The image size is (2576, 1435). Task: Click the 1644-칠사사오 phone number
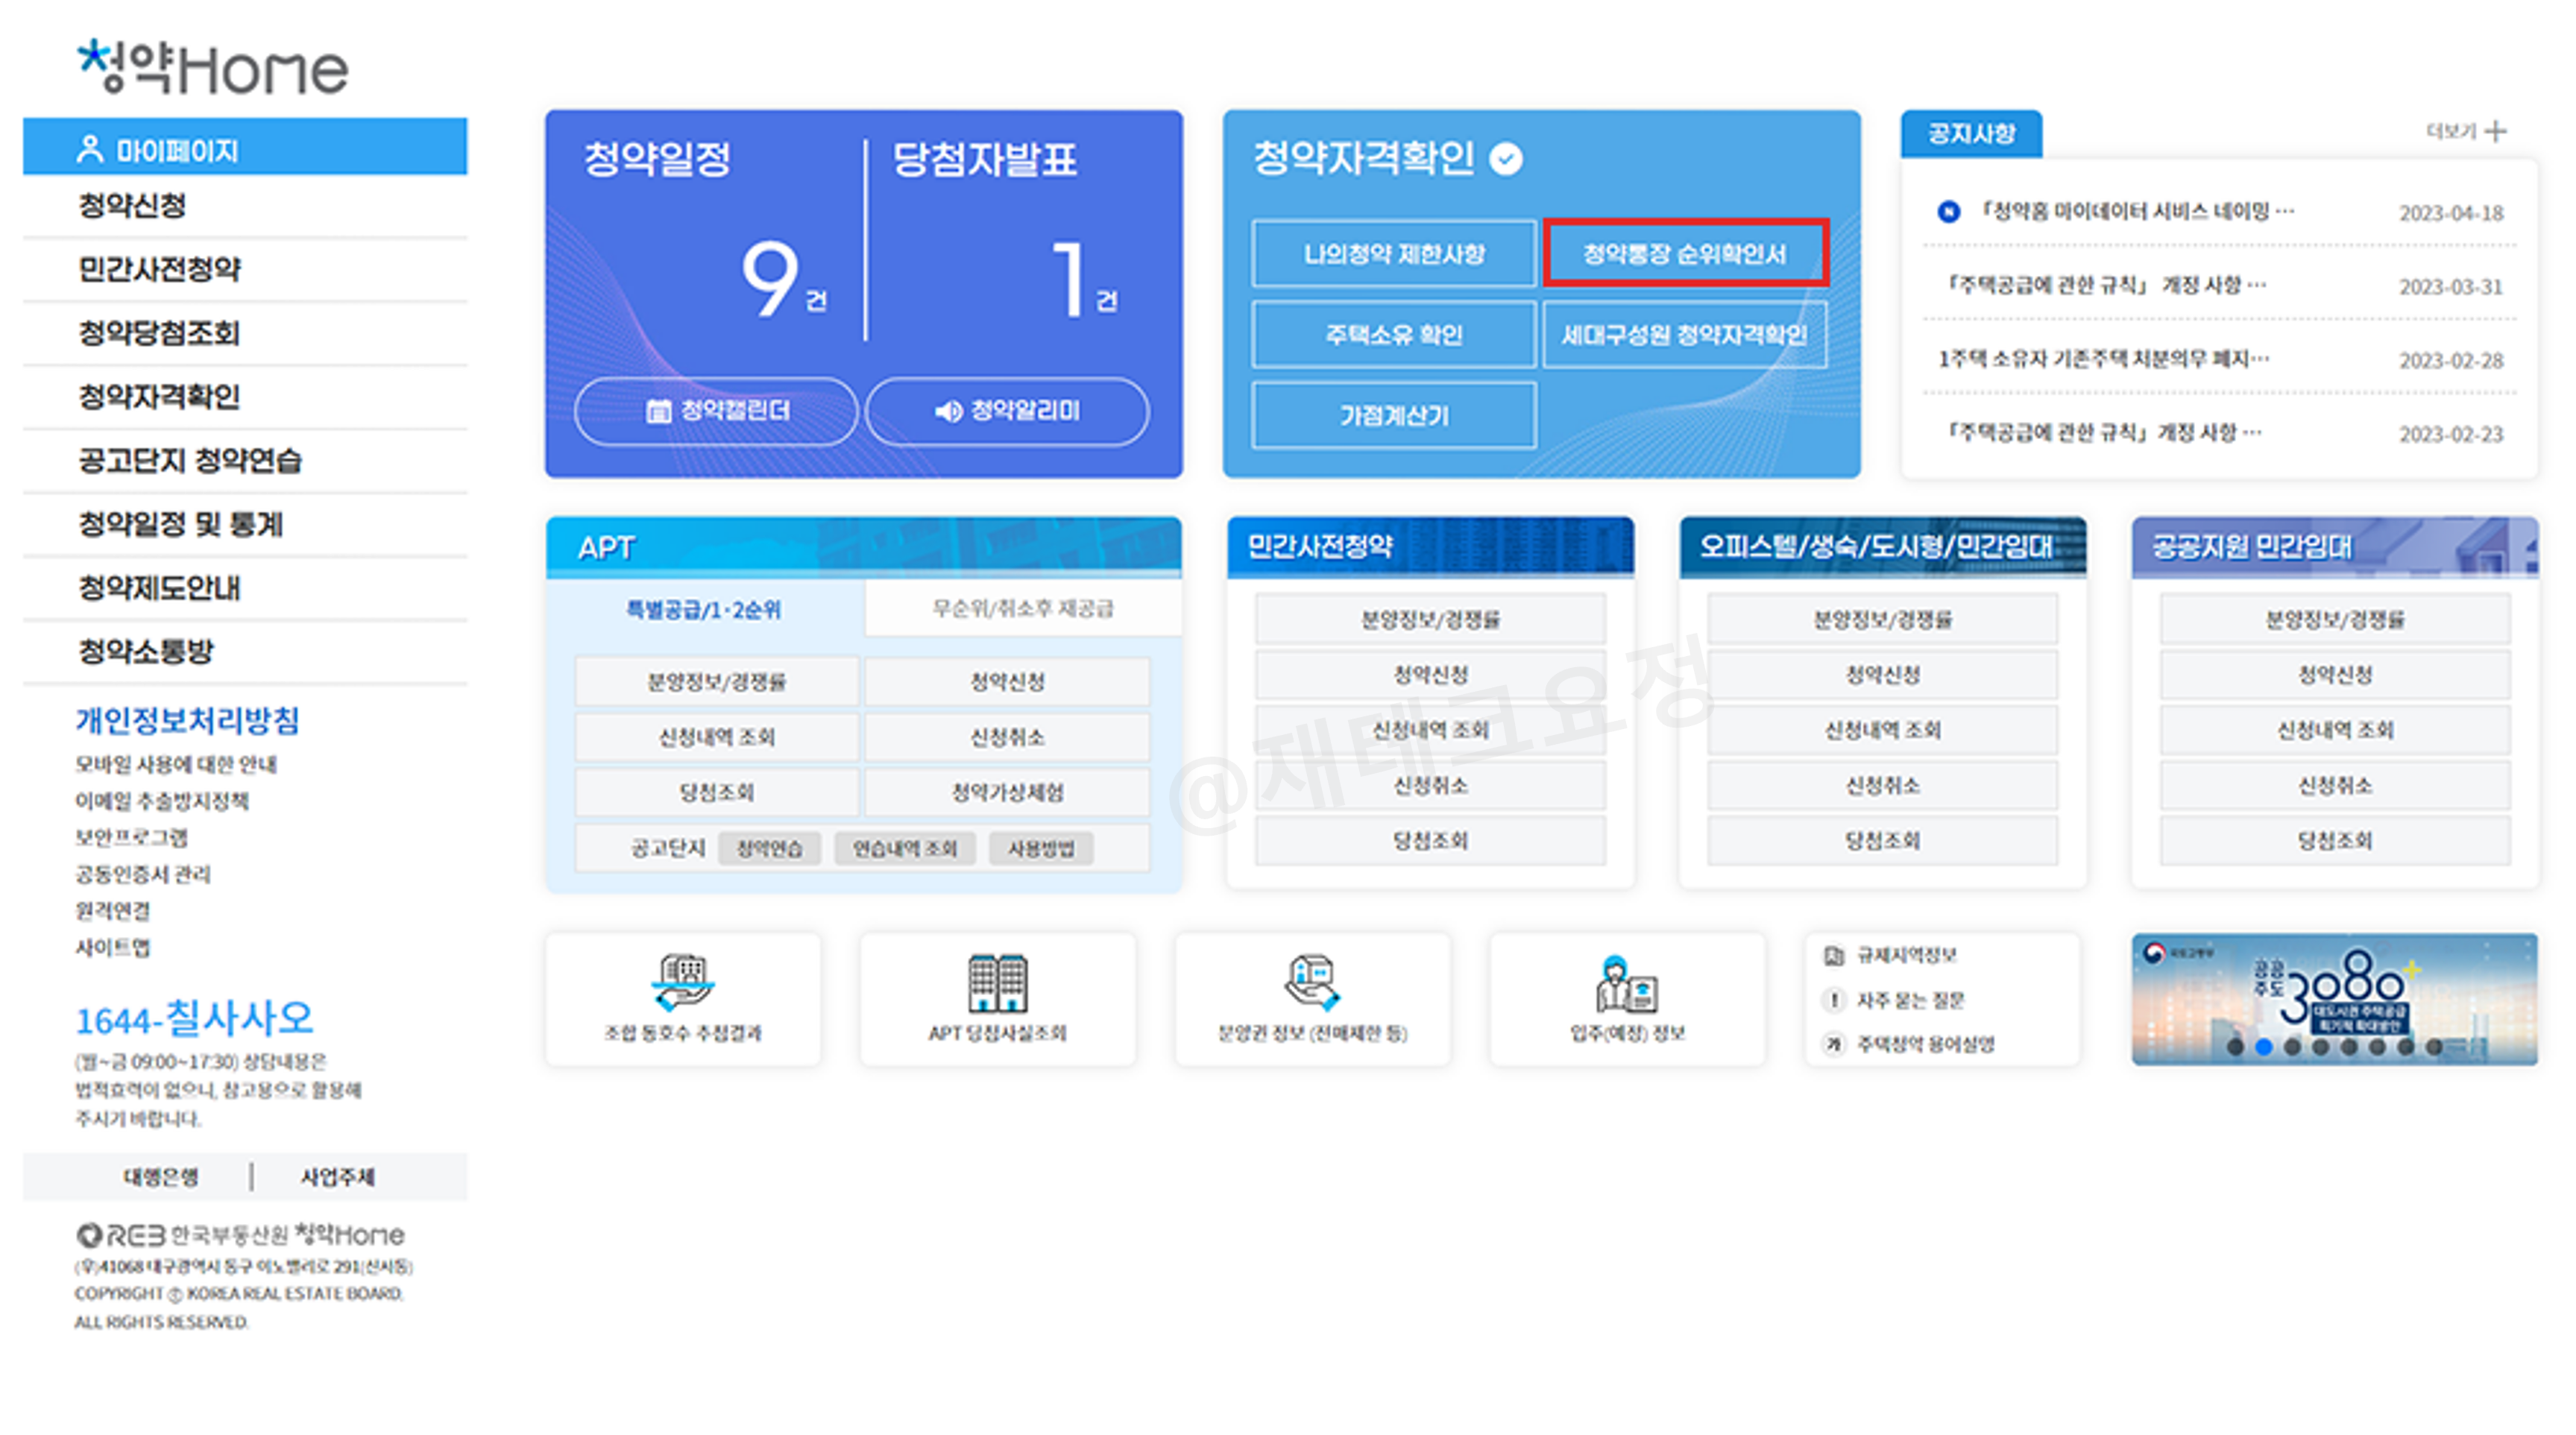(195, 1019)
